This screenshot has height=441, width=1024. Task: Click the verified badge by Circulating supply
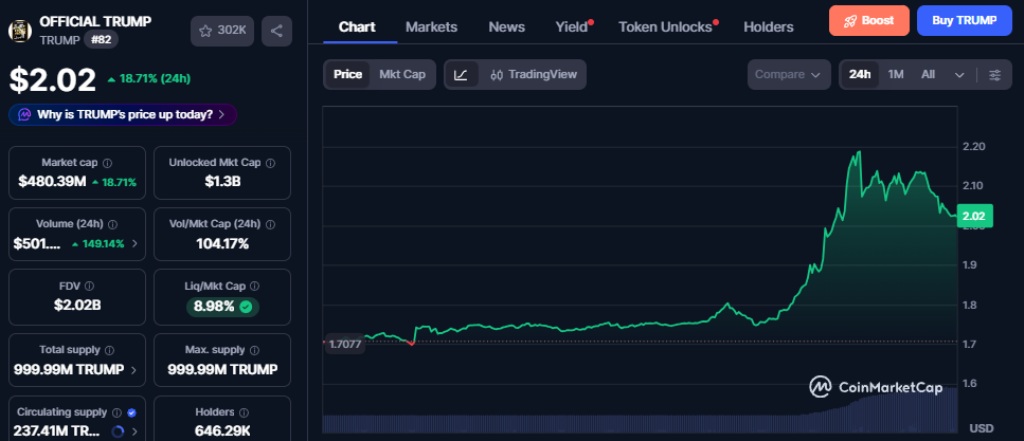131,412
